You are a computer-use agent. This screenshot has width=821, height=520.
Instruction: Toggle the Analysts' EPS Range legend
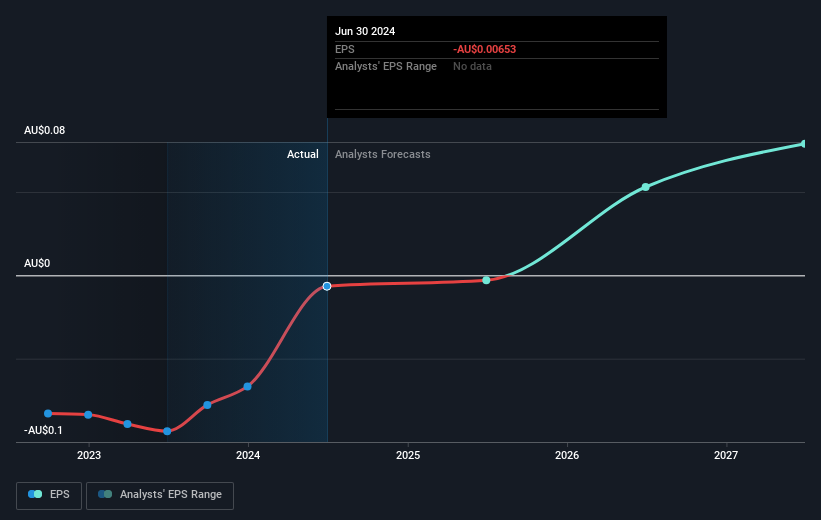160,495
